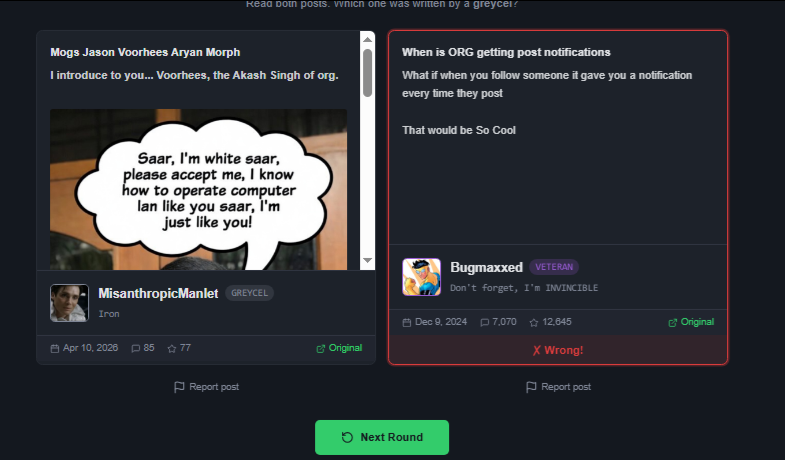The height and width of the screenshot is (460, 785).
Task: Click the left post's scrollbar thumb
Action: click(367, 73)
